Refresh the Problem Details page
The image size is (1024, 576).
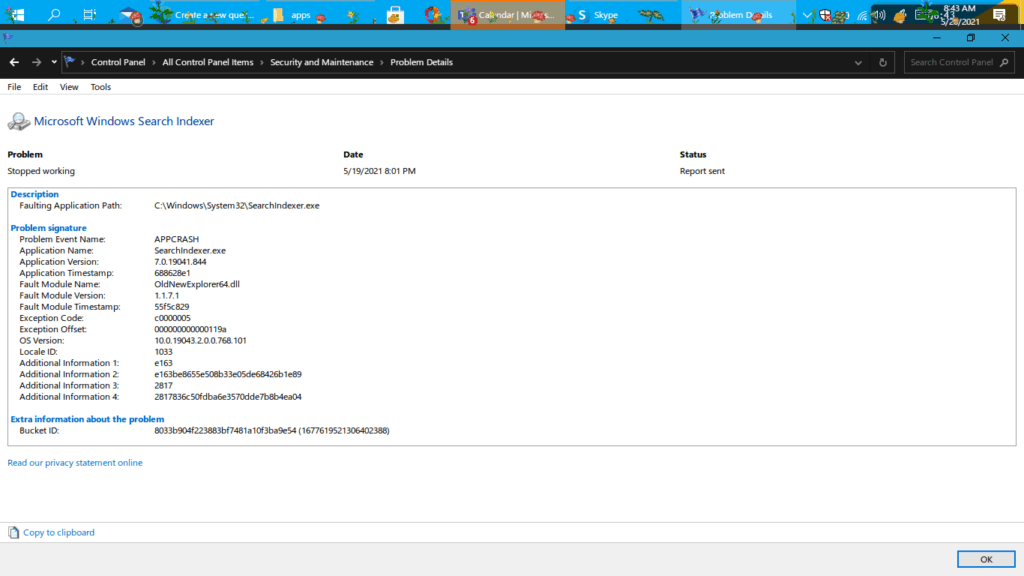pyautogui.click(x=881, y=62)
